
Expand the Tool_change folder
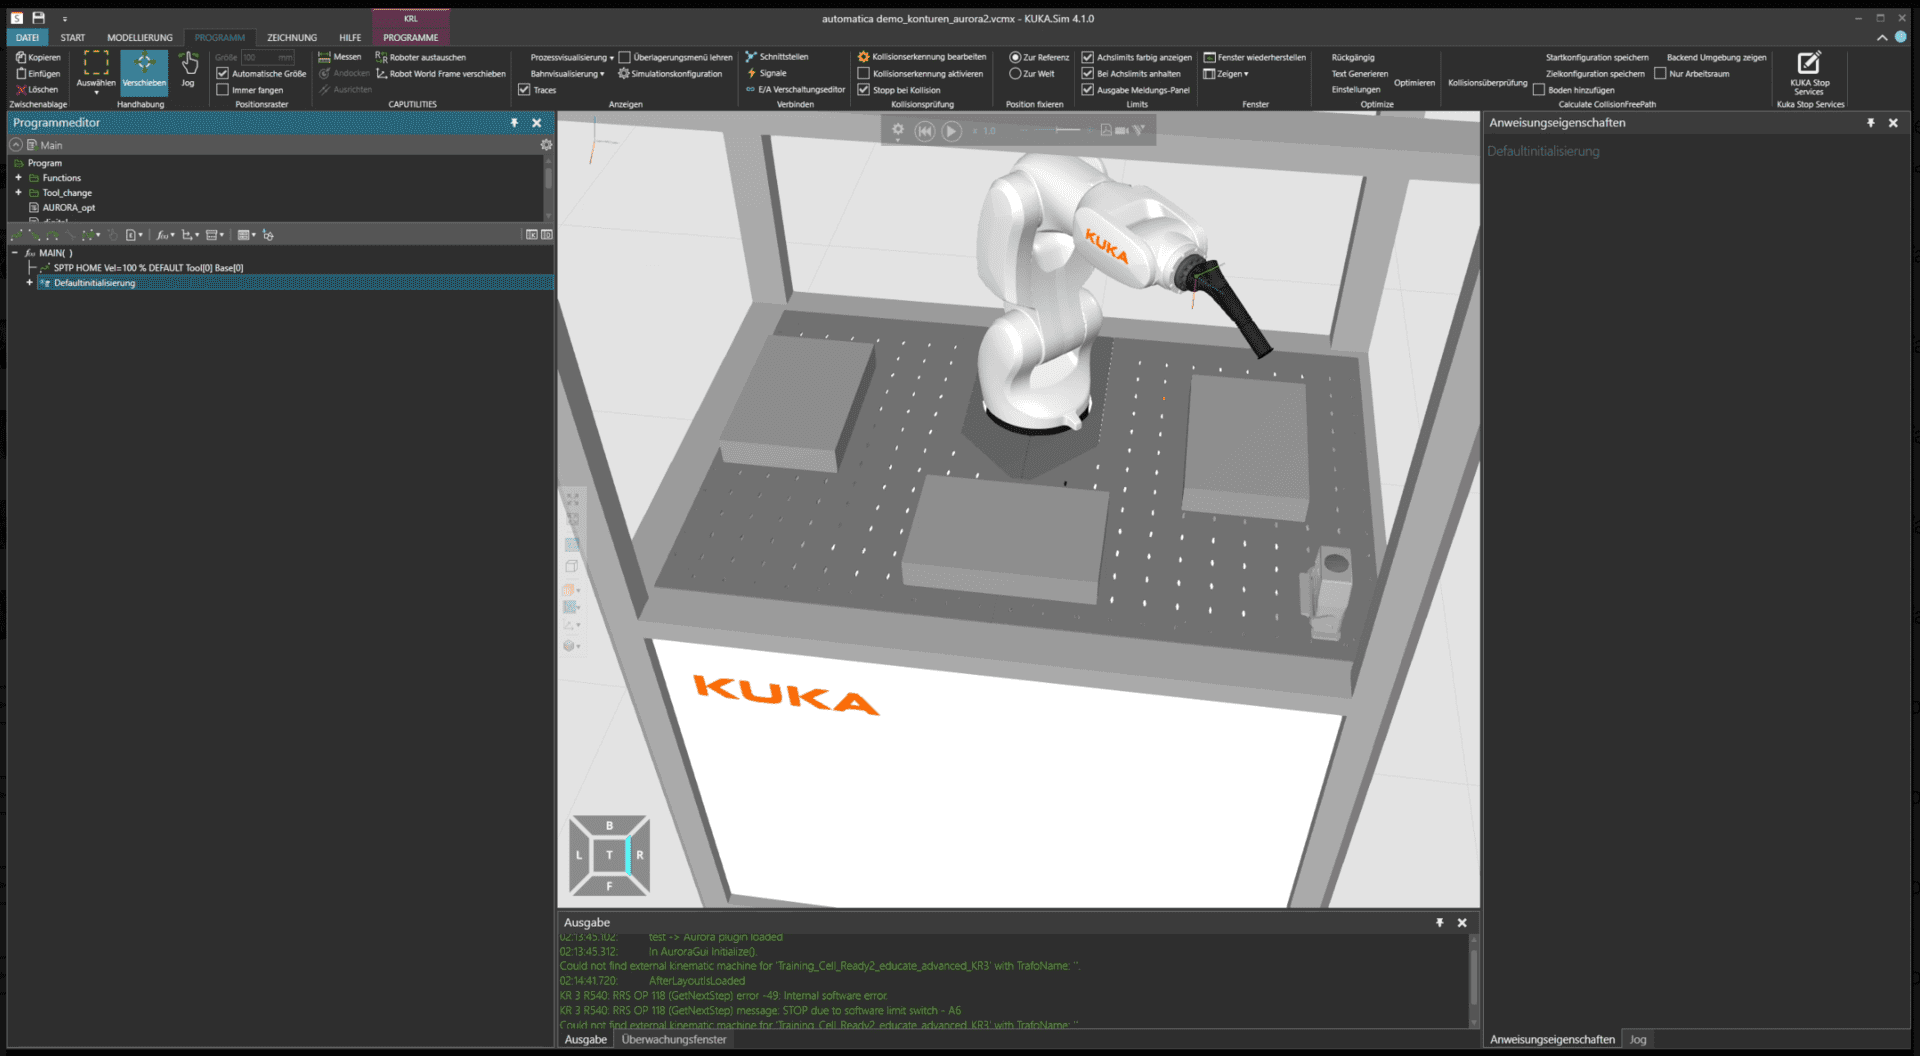(x=18, y=192)
